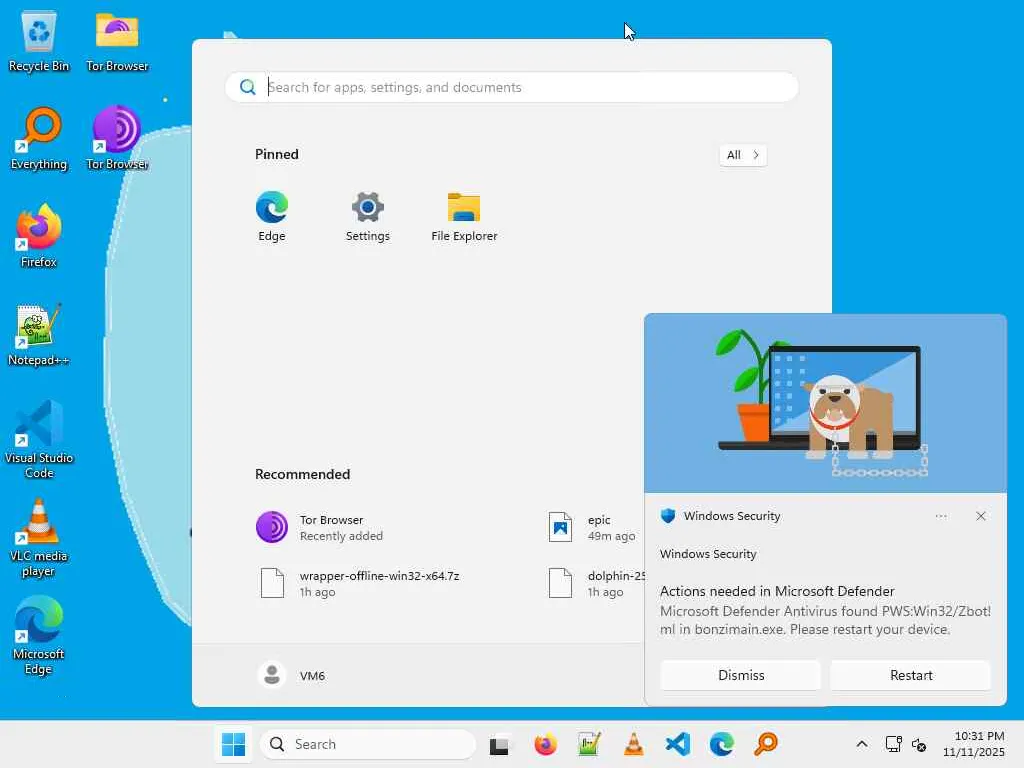Image resolution: width=1024 pixels, height=768 pixels.
Task: Select the Firefox desktop shortcut
Action: pyautogui.click(x=39, y=236)
